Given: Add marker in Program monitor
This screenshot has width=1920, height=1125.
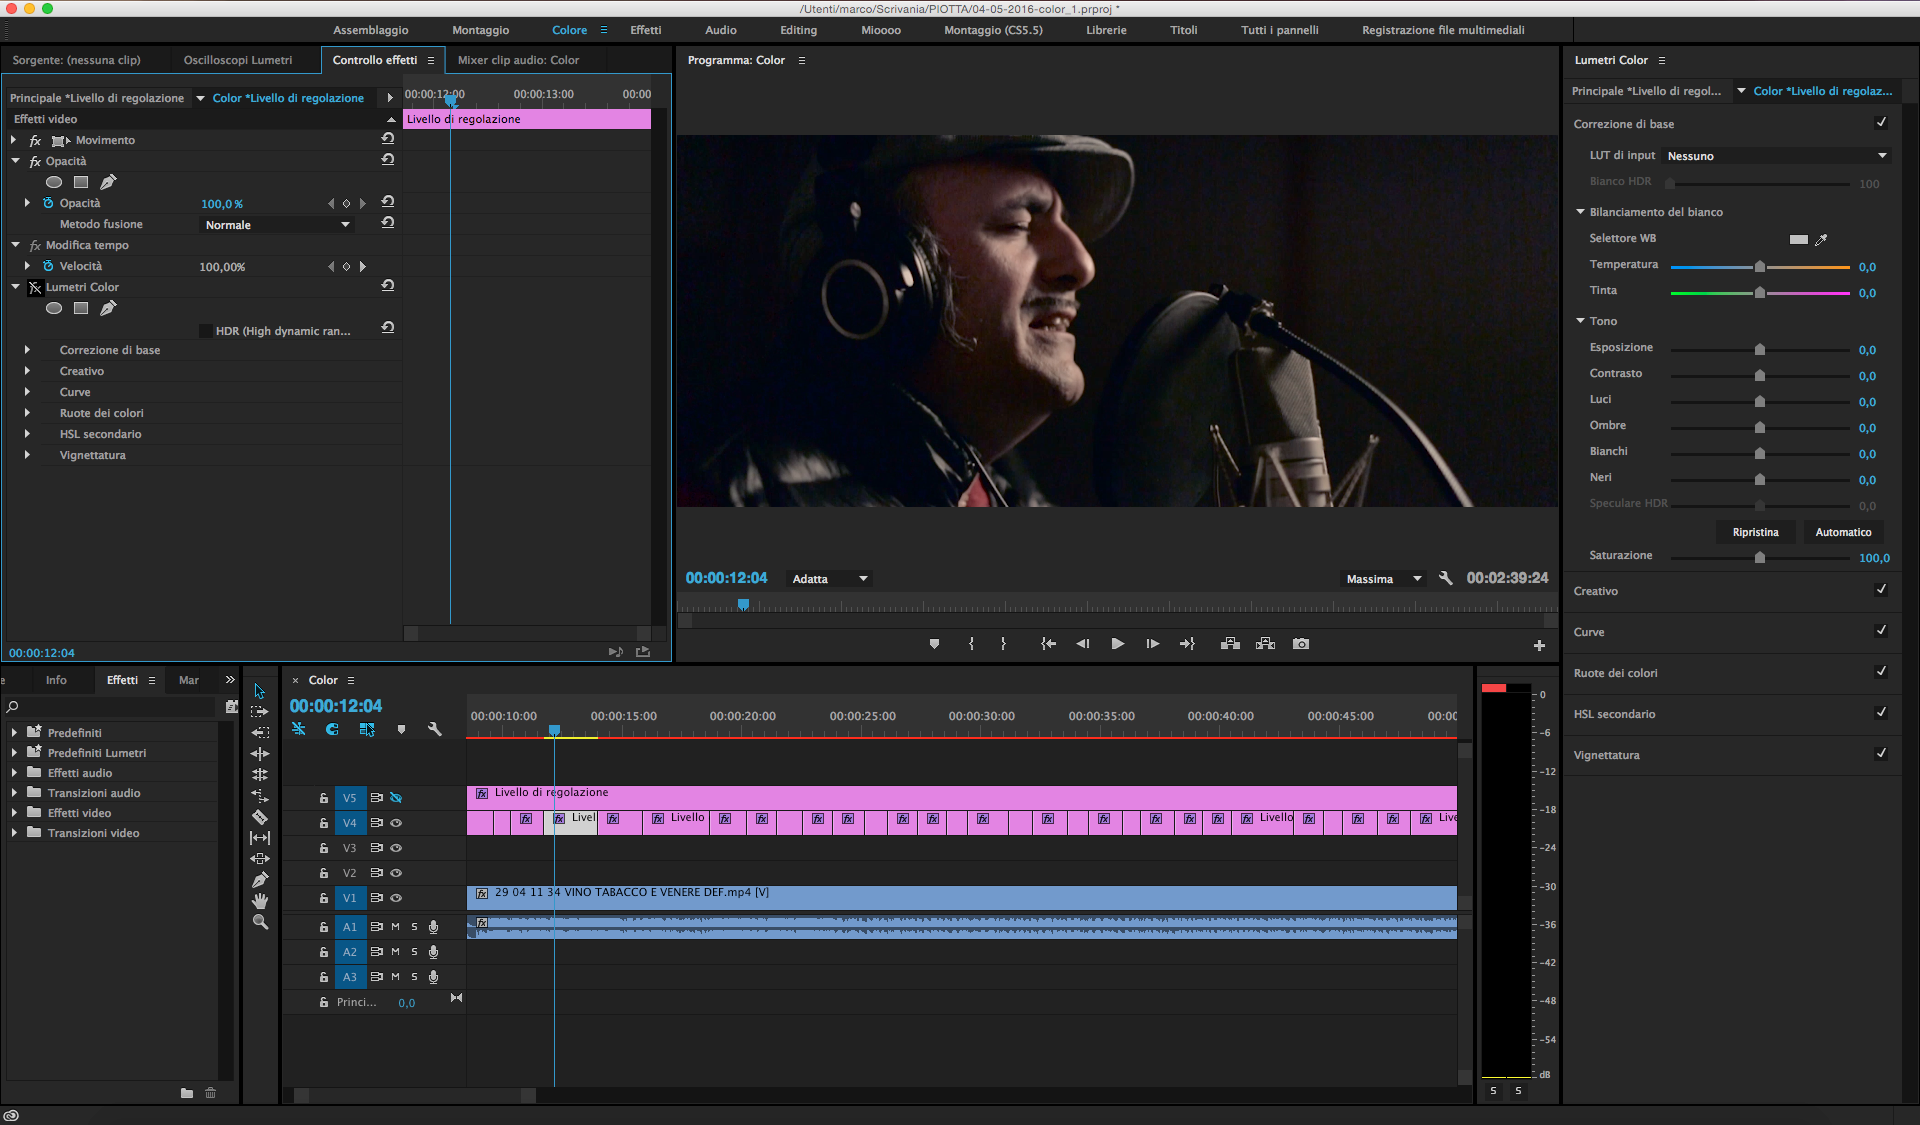Looking at the screenshot, I should click(935, 644).
